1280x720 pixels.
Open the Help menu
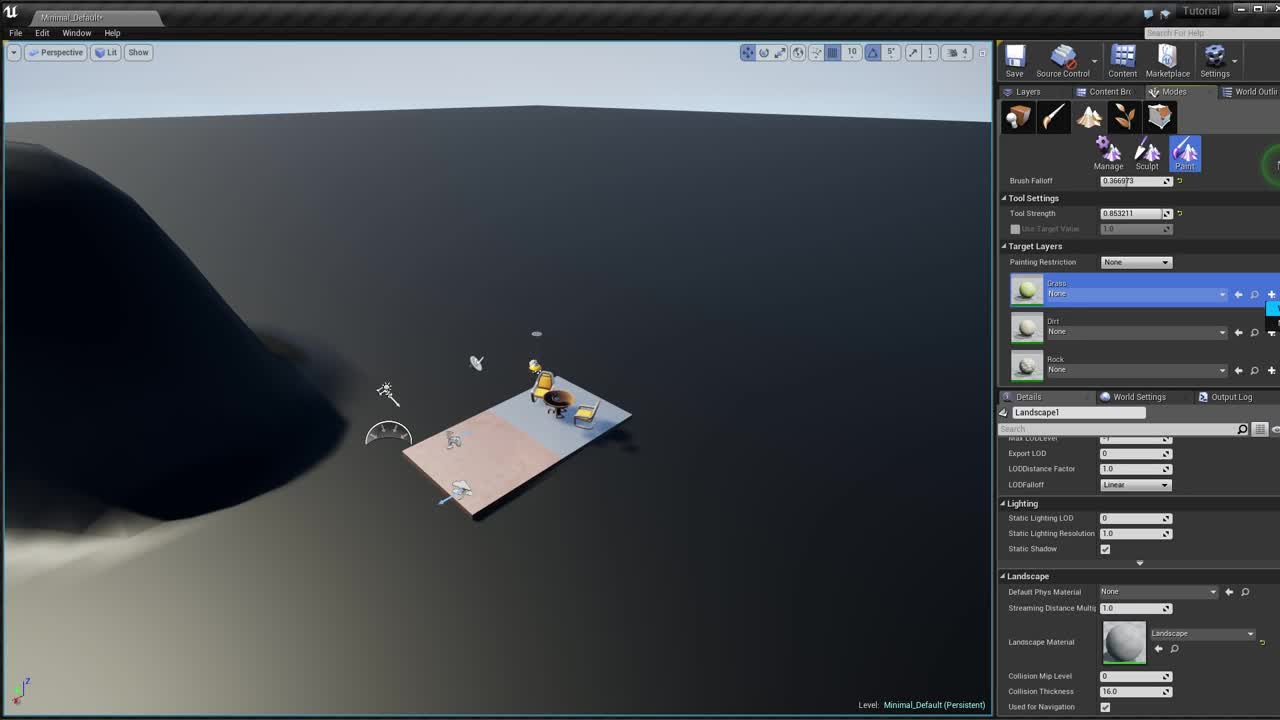112,33
